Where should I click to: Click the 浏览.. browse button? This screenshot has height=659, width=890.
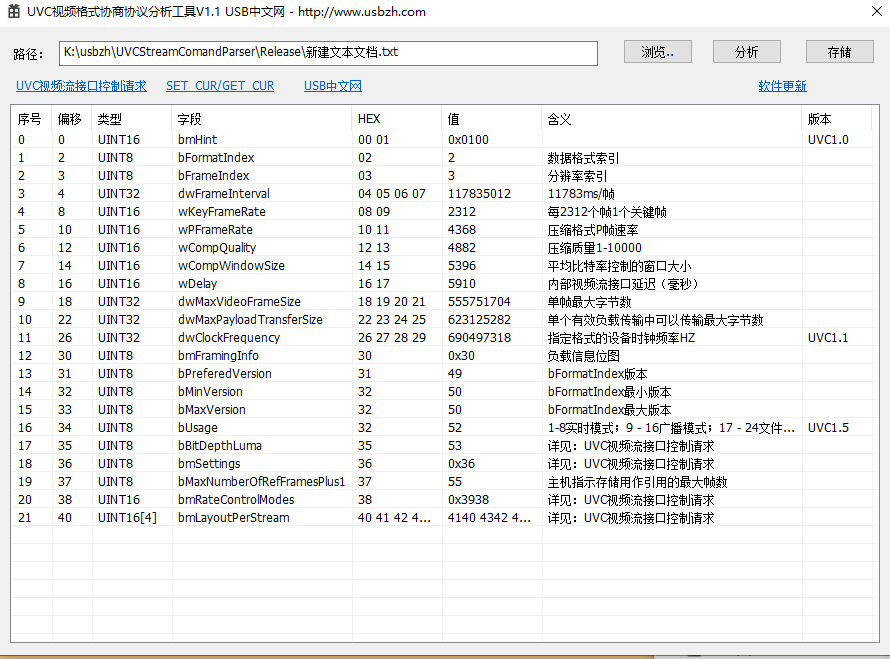(658, 52)
